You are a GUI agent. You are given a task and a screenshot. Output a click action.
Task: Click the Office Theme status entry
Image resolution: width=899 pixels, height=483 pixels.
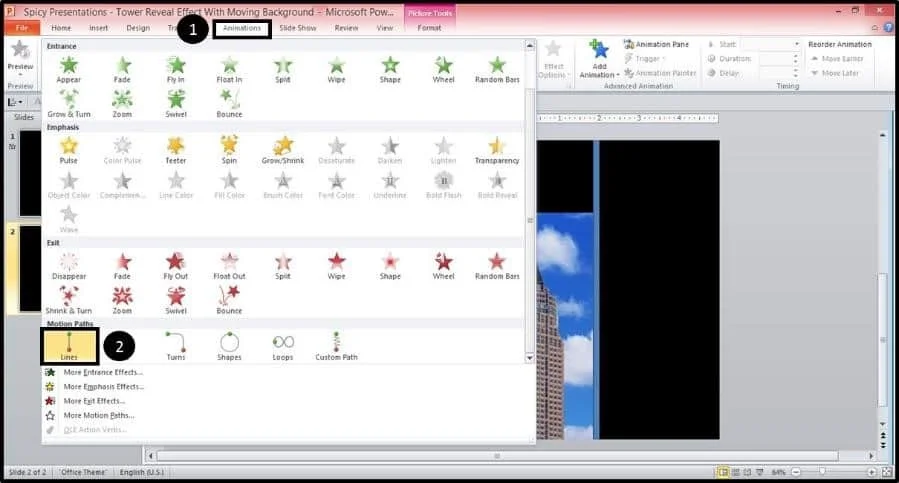pos(83,472)
